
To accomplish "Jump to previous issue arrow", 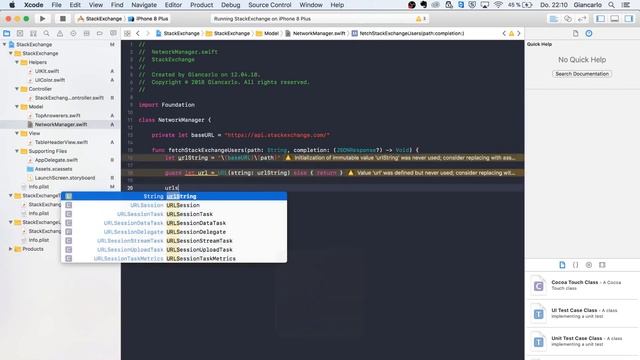I will 504,33.
